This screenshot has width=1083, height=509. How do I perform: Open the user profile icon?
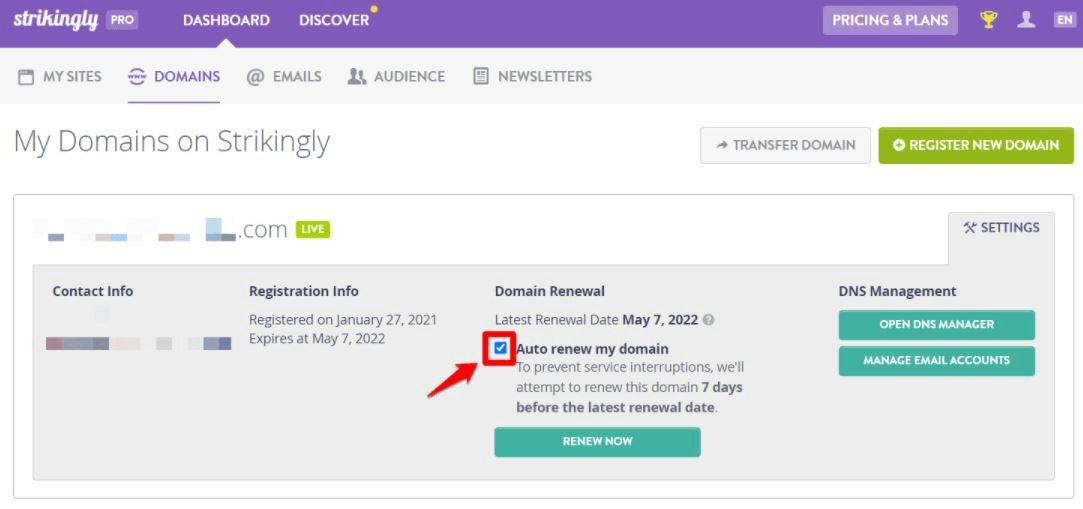pos(1026,20)
